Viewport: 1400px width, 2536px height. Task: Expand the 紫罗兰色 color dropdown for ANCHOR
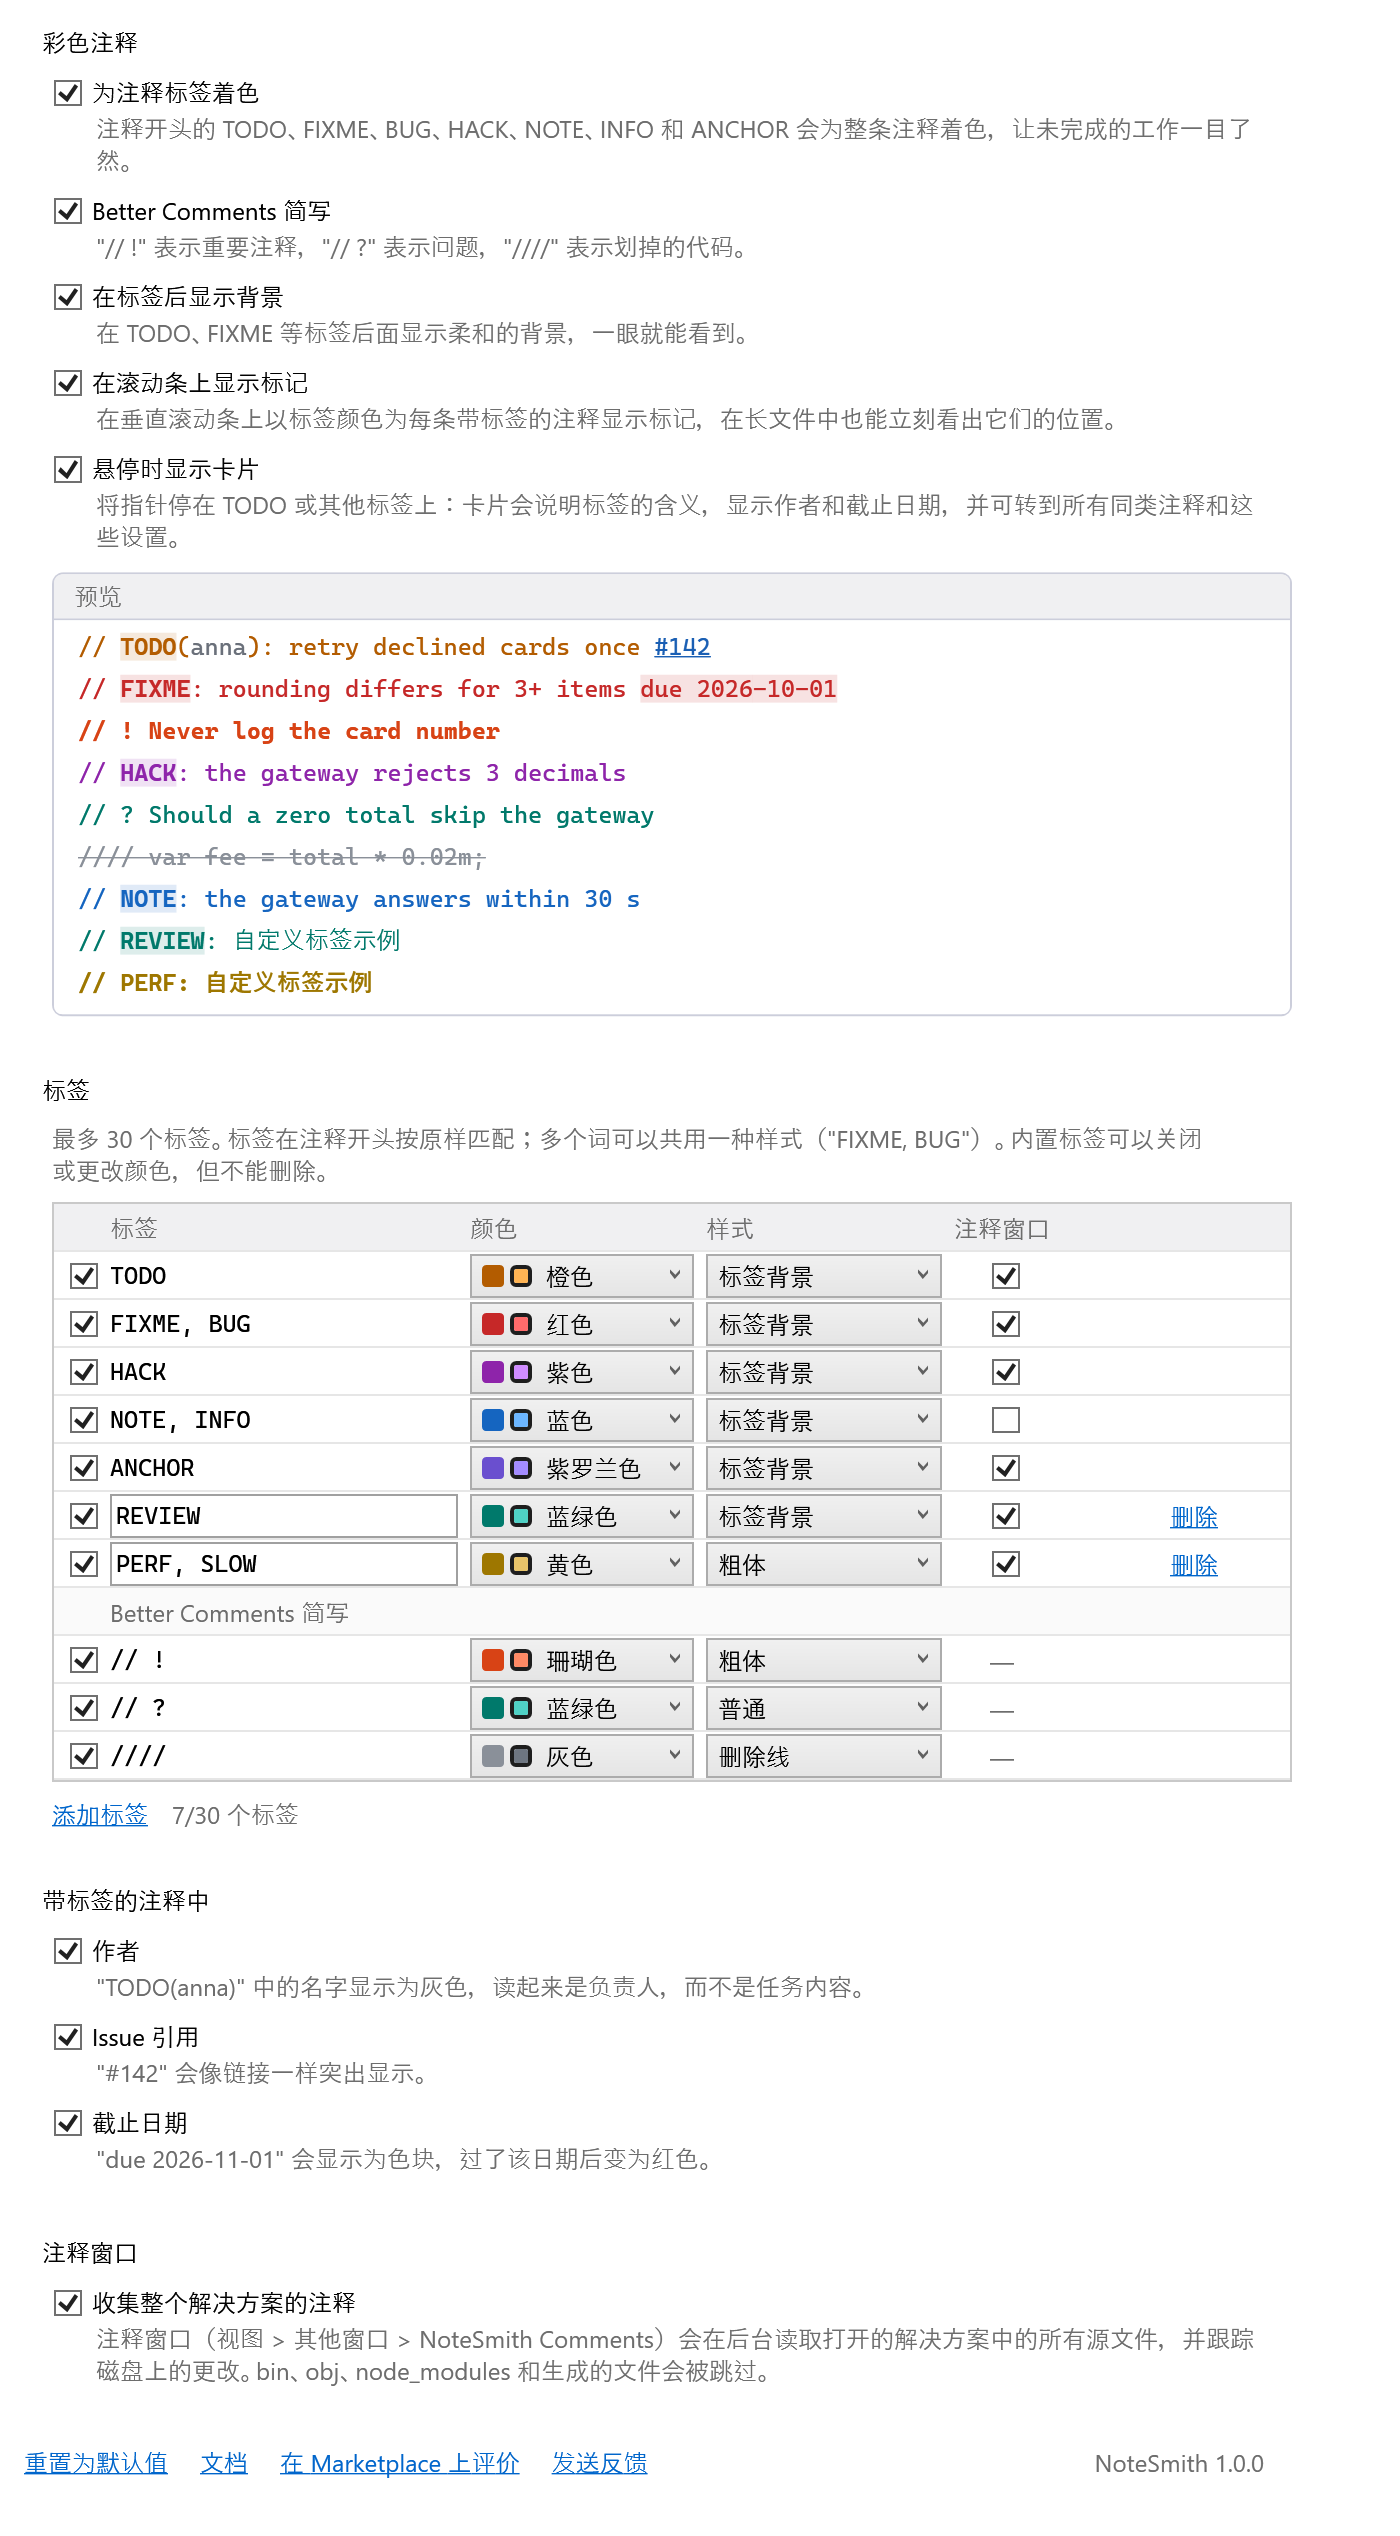point(582,1468)
